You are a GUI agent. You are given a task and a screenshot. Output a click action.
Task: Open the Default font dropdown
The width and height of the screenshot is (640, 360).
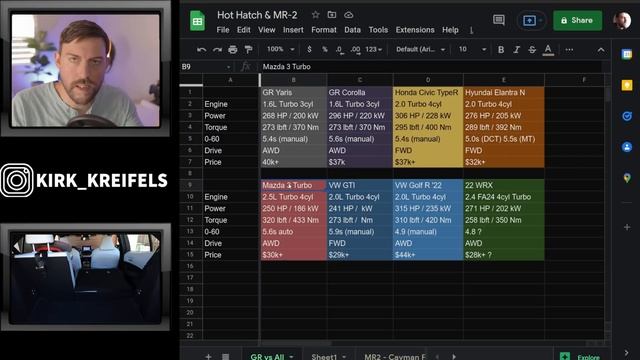pyautogui.click(x=420, y=49)
